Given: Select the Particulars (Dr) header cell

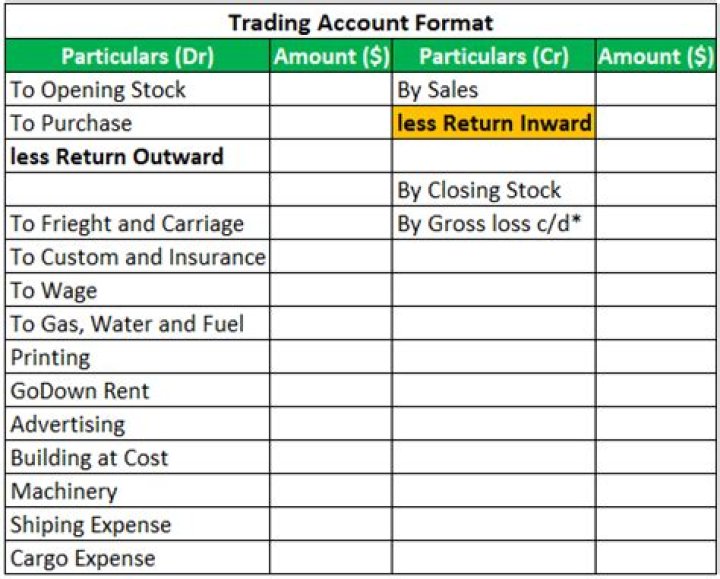Looking at the screenshot, I should [x=137, y=56].
